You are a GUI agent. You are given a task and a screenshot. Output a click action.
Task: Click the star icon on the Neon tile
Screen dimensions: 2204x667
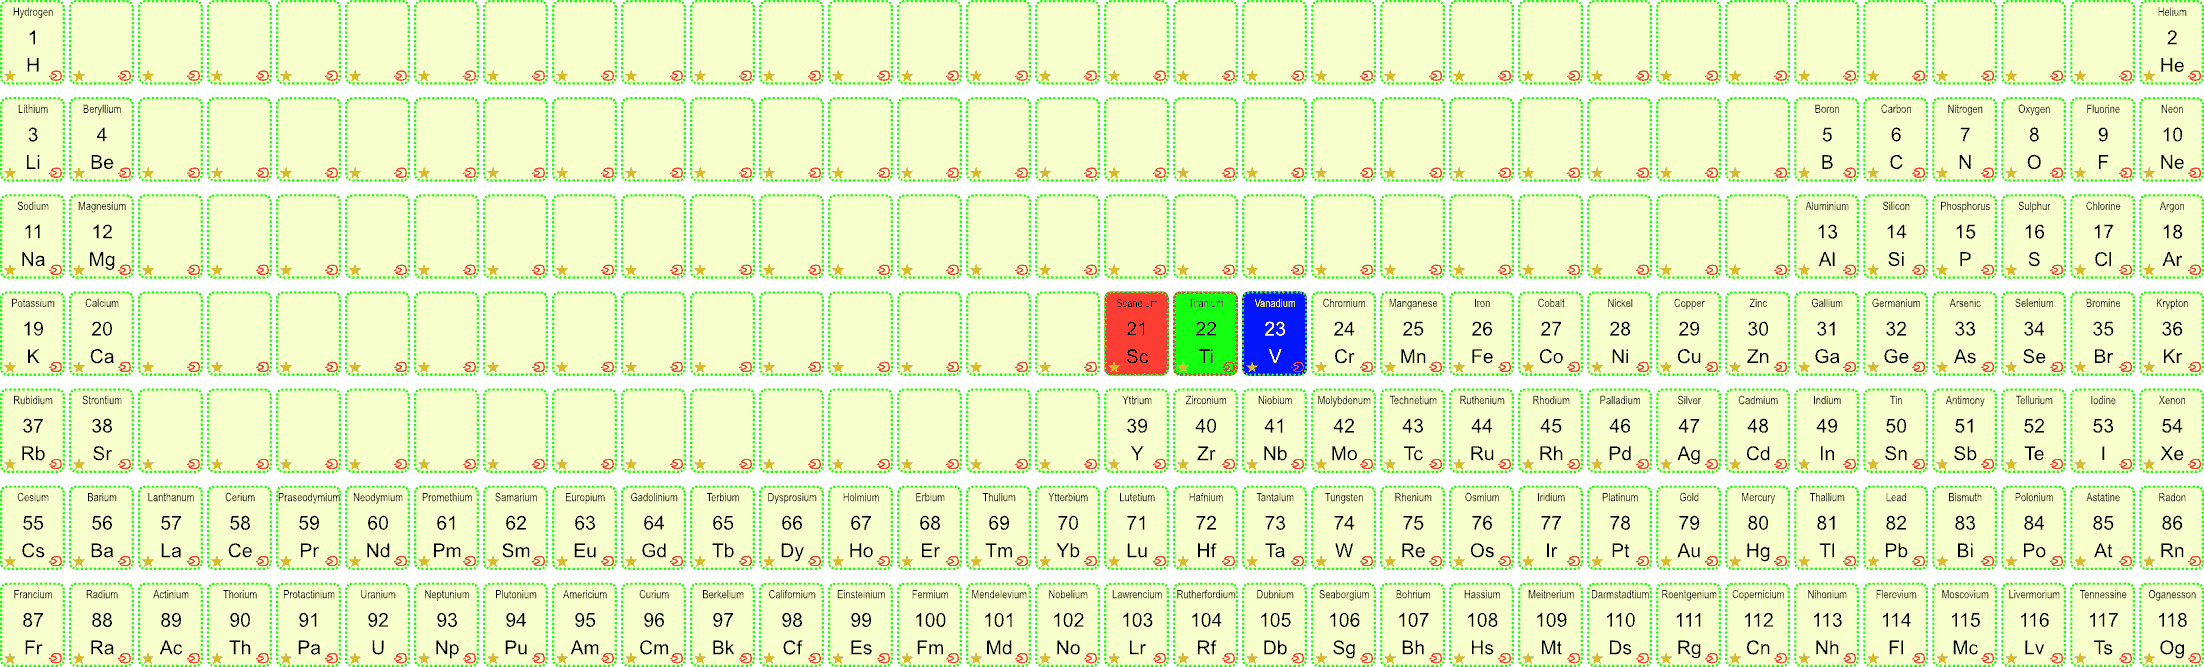(x=2149, y=173)
